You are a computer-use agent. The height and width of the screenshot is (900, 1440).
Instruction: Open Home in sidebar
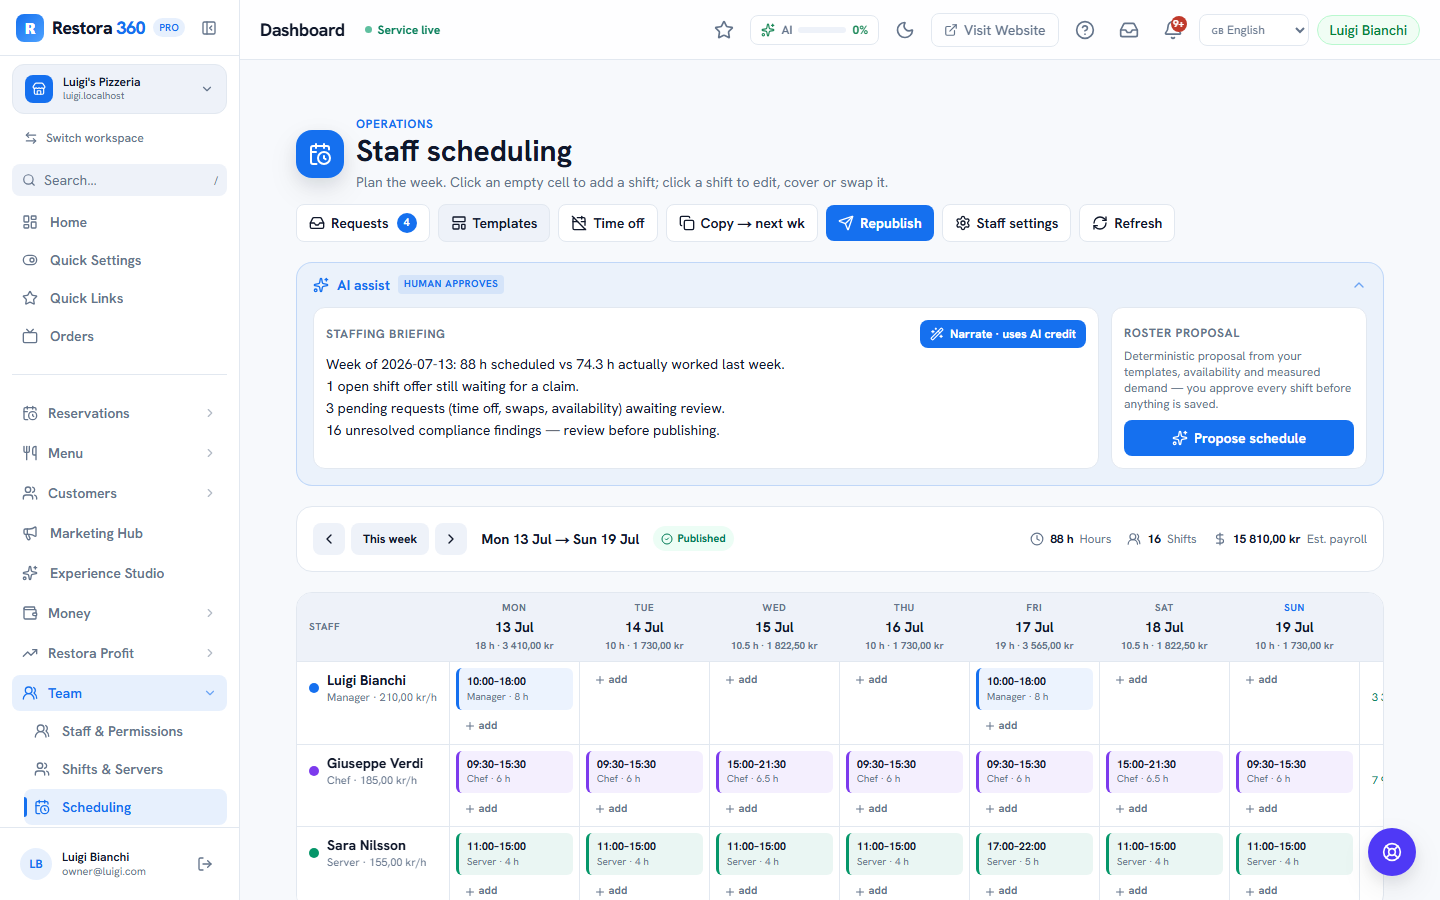119,222
